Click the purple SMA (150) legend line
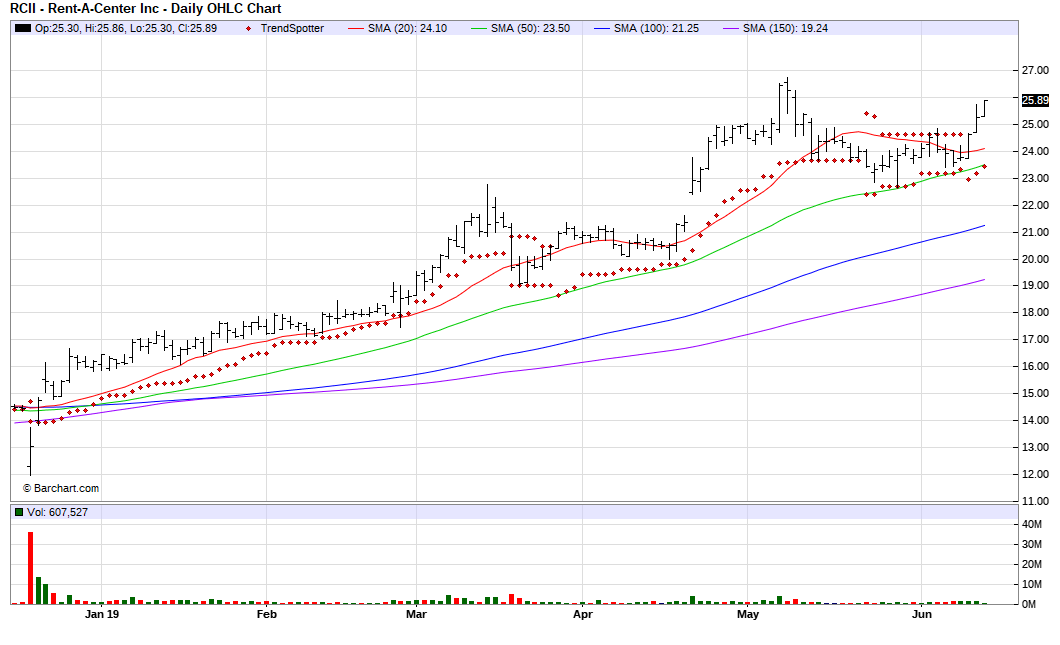 (x=731, y=28)
